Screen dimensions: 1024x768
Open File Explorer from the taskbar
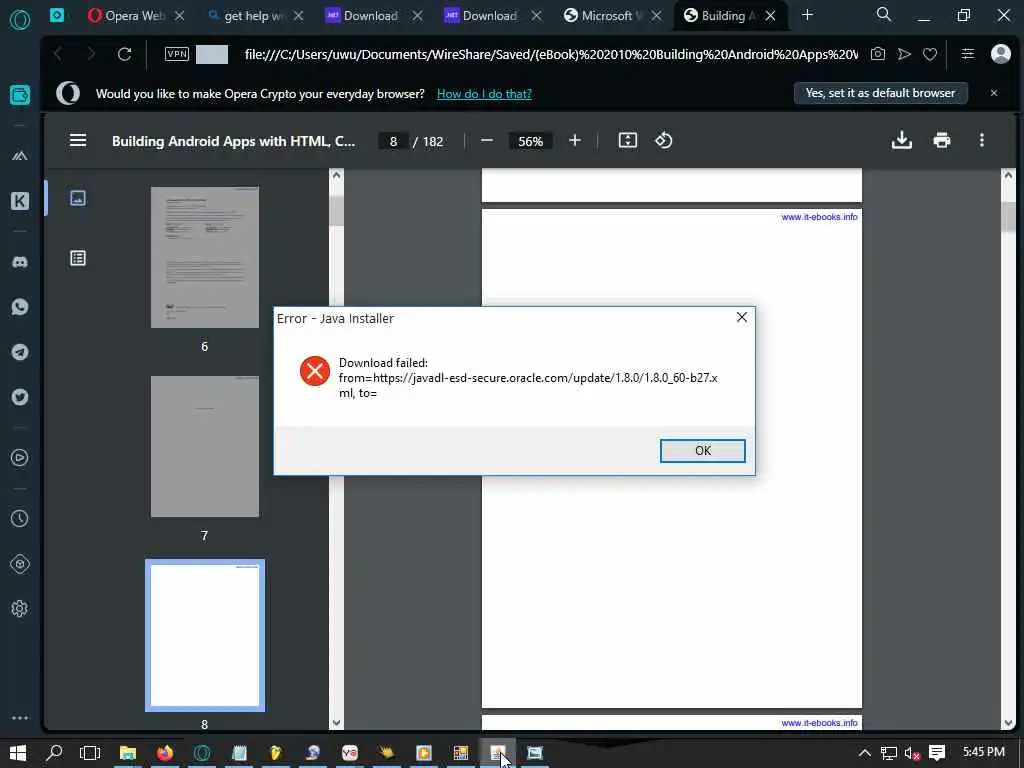click(128, 753)
